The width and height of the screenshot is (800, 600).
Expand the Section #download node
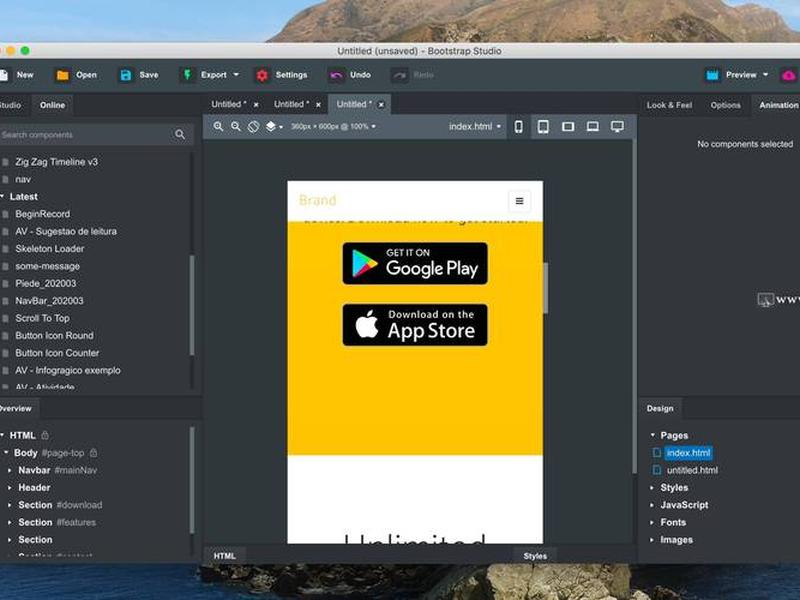[10, 505]
